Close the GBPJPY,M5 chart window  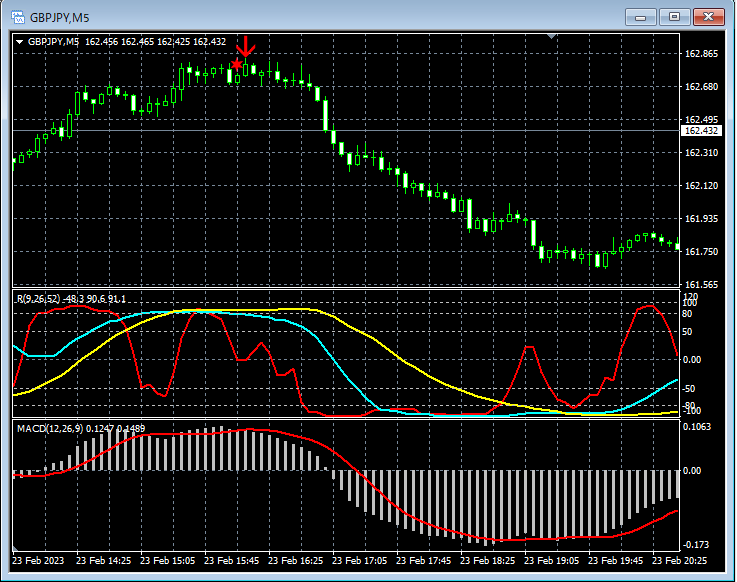click(708, 16)
